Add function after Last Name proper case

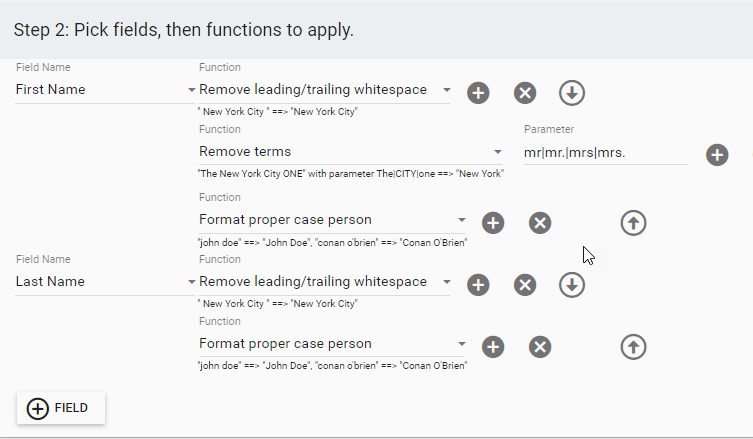coord(493,347)
